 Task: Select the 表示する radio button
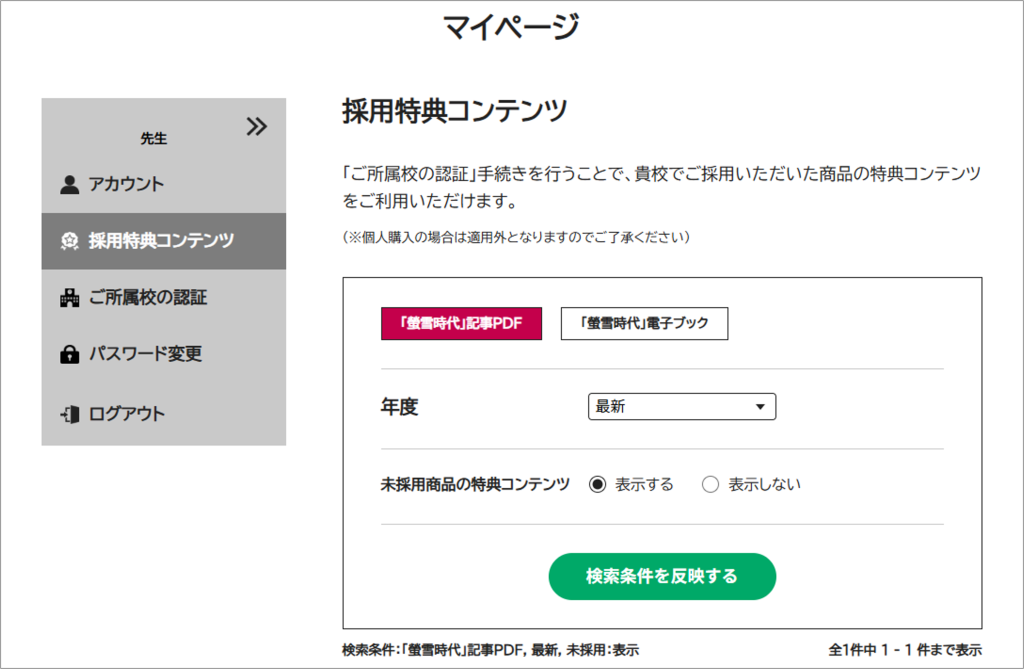[x=598, y=485]
